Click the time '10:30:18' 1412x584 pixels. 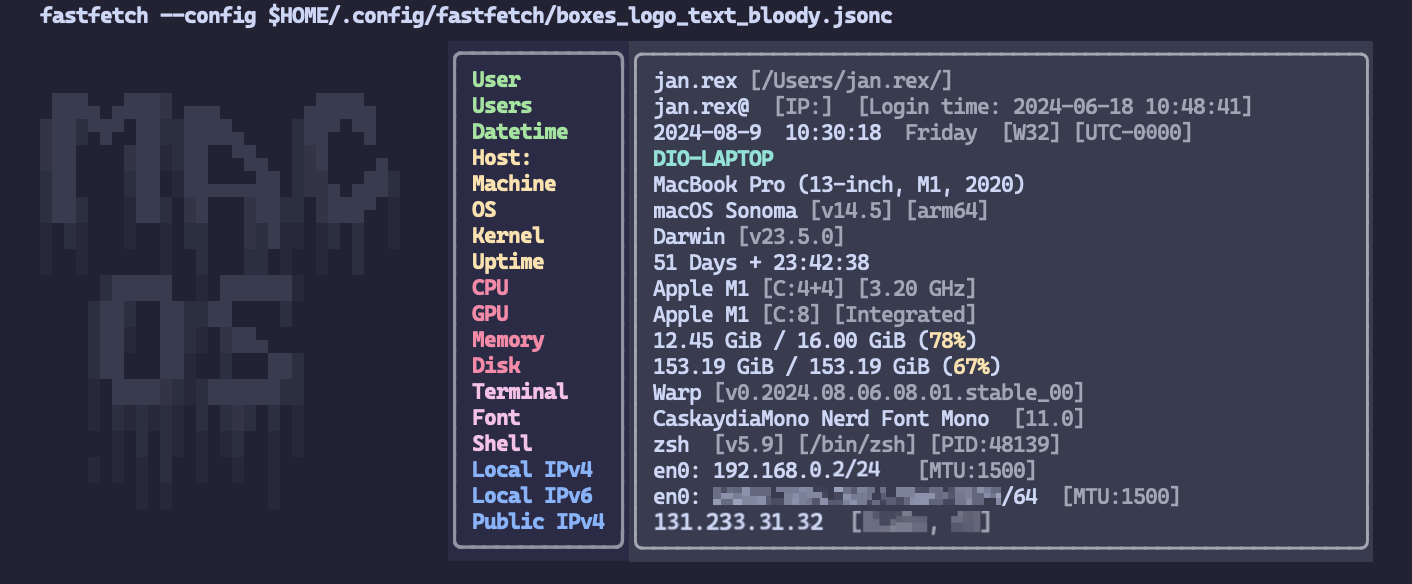coord(833,132)
